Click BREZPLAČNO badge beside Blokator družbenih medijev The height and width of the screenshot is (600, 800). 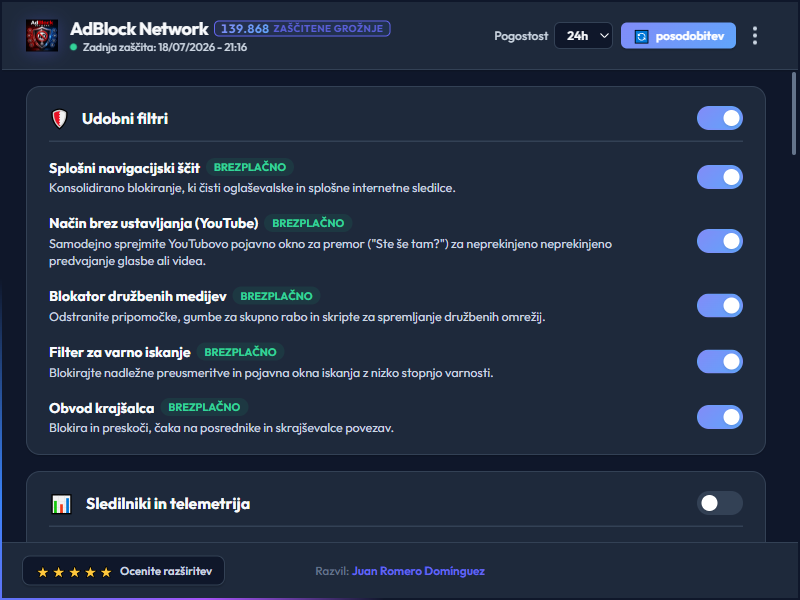276,296
